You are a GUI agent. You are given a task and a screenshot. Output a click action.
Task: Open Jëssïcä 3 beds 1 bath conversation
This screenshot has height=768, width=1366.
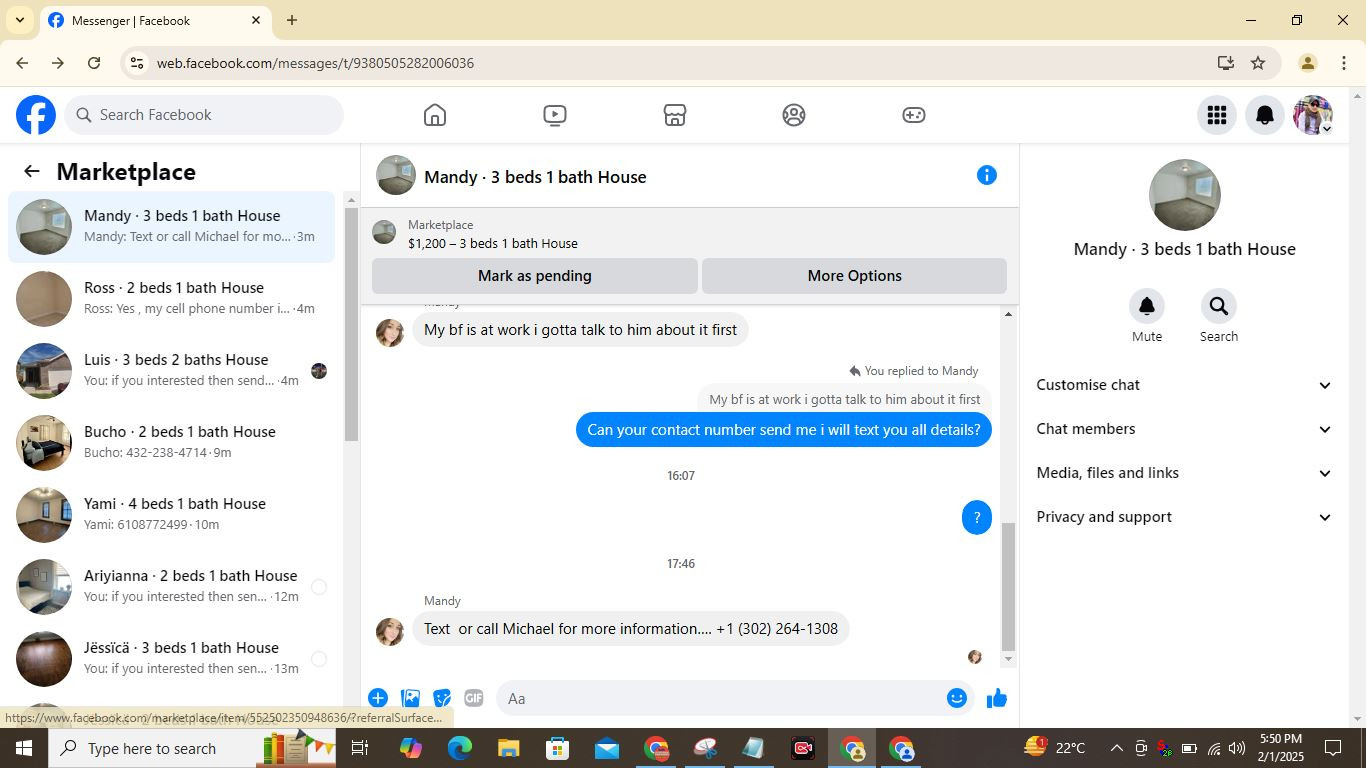tap(172, 659)
